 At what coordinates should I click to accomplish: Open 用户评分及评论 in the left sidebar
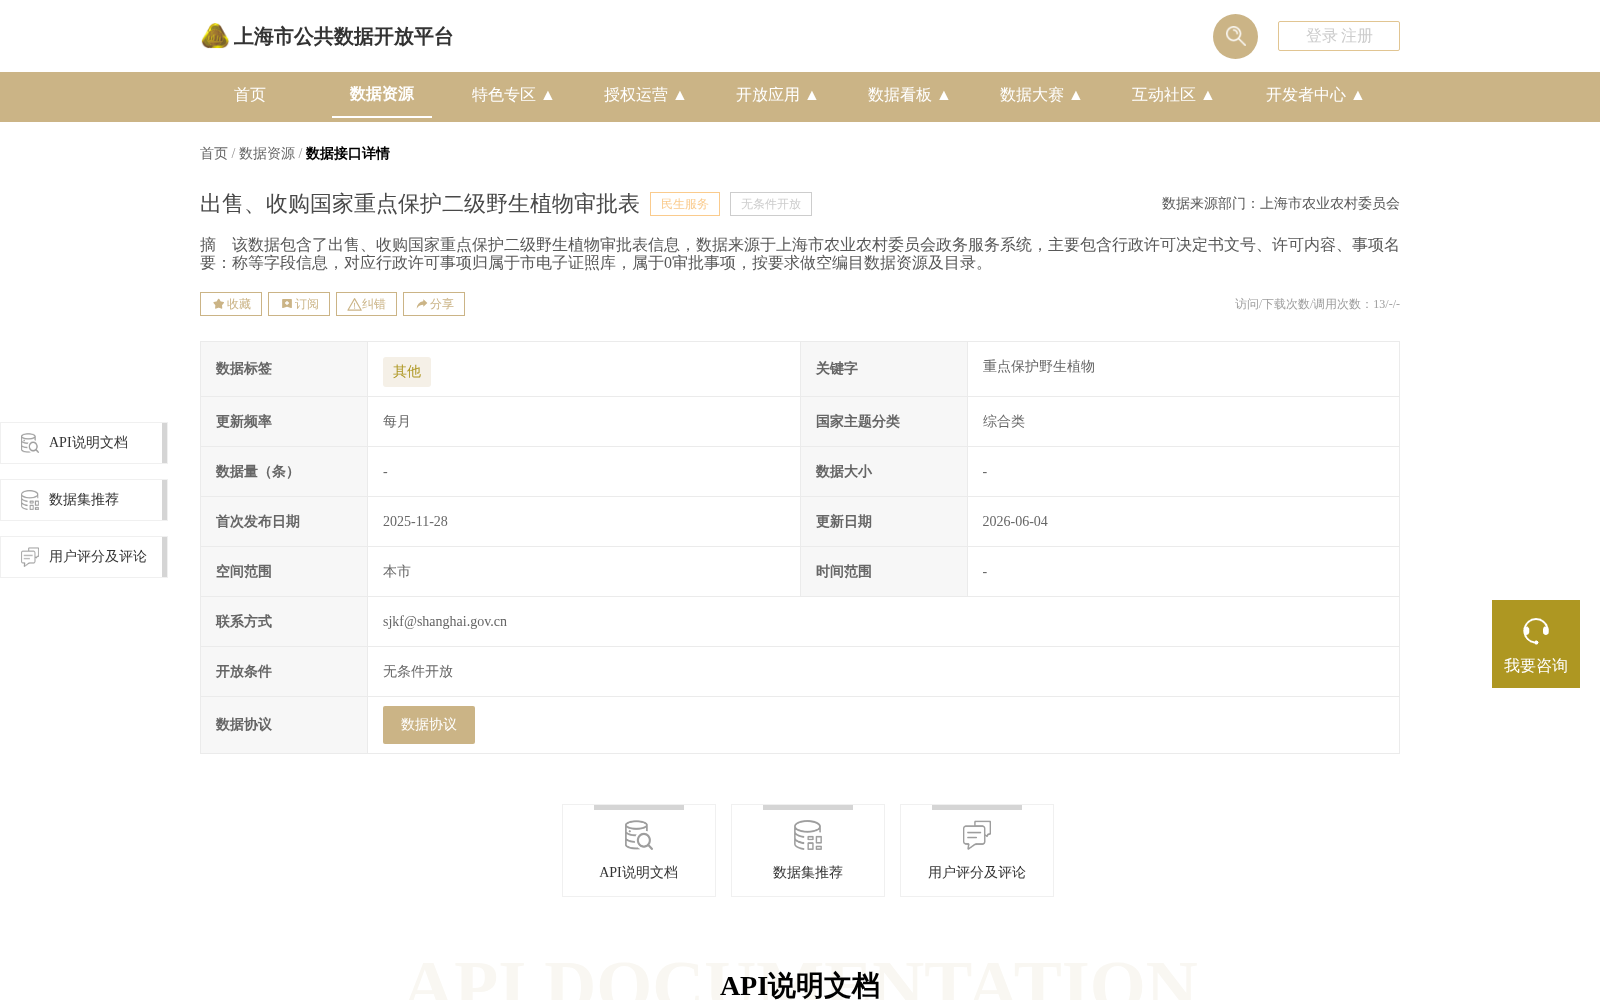coord(83,557)
